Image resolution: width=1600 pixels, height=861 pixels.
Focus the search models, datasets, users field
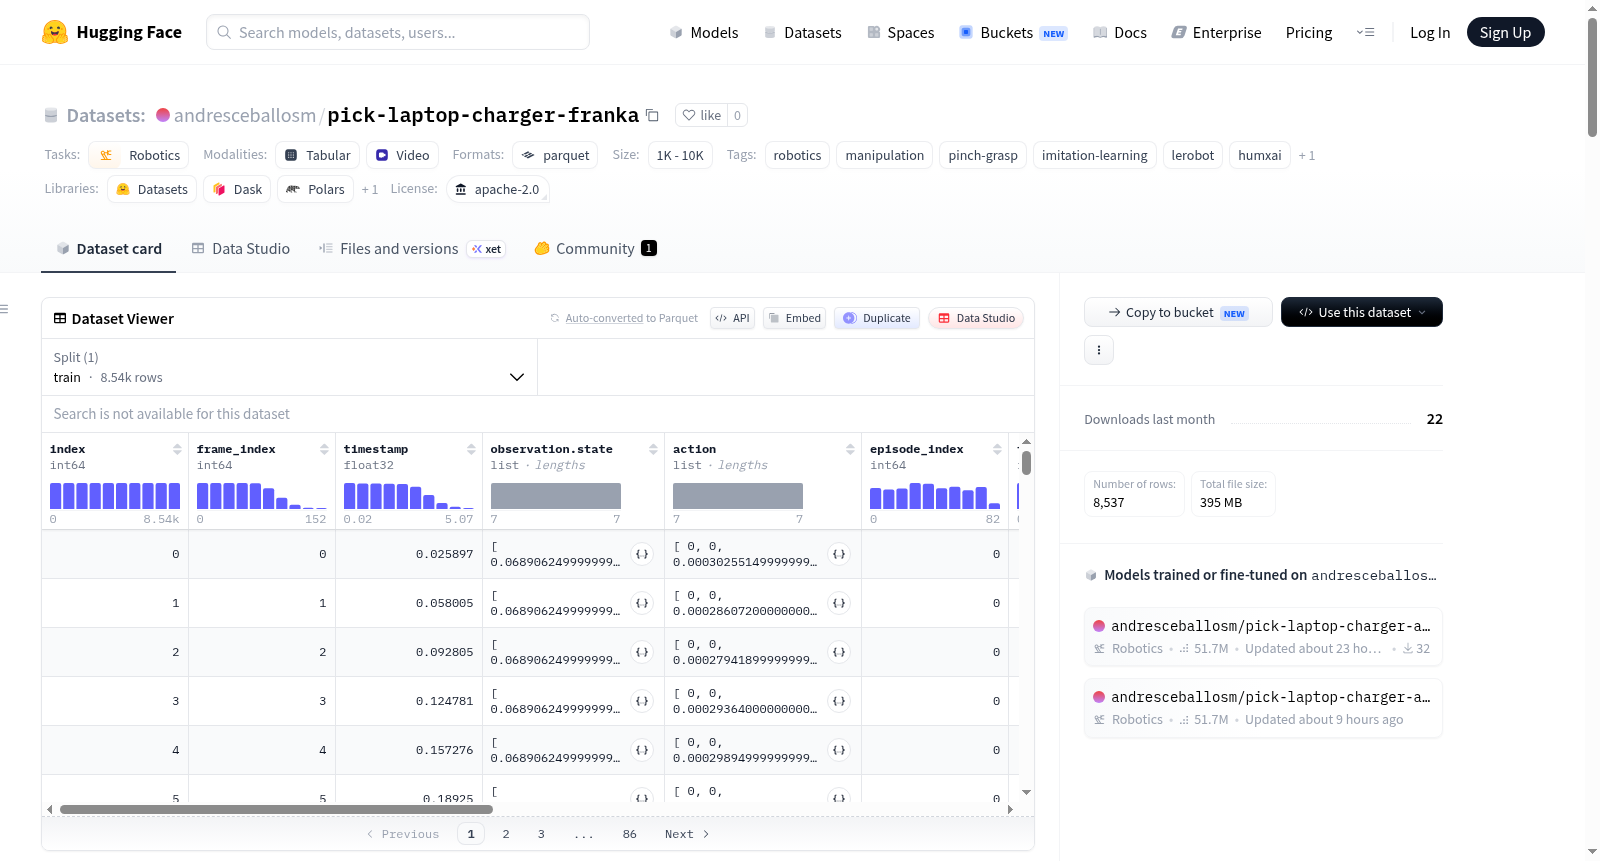(398, 32)
